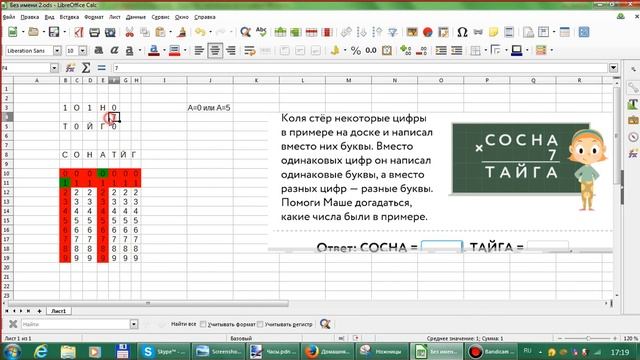The image size is (640, 360).
Task: Close the Find toolbar with X
Action: (13, 324)
